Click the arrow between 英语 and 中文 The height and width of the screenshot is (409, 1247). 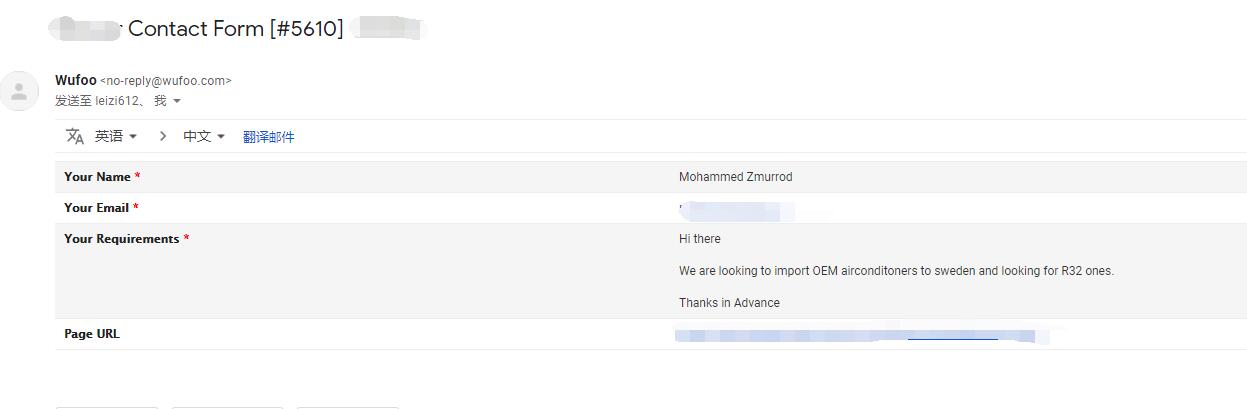(163, 136)
